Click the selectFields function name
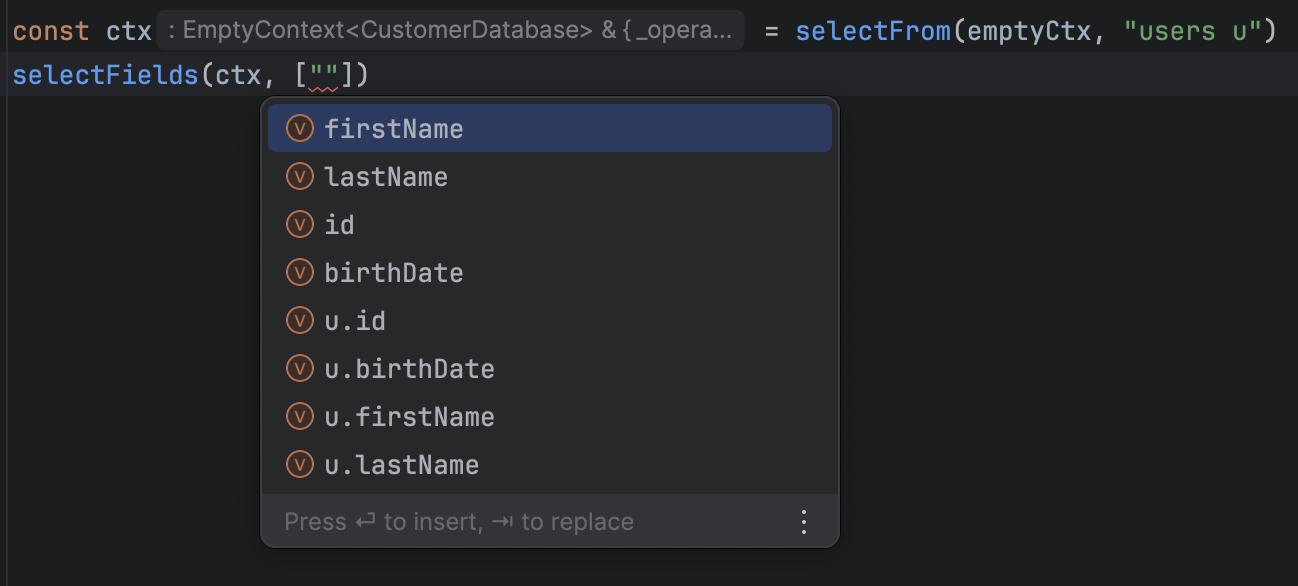The width and height of the screenshot is (1298, 586). click(x=106, y=75)
